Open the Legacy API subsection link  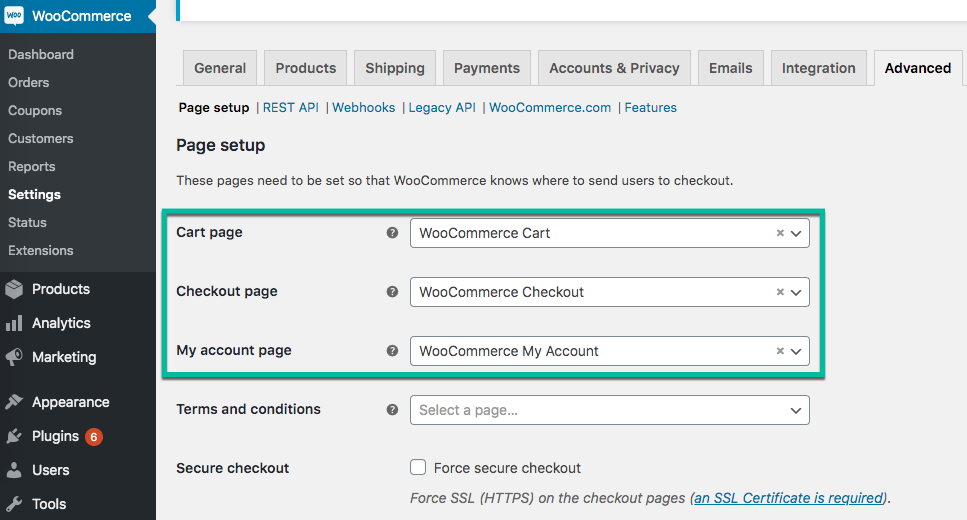point(442,107)
